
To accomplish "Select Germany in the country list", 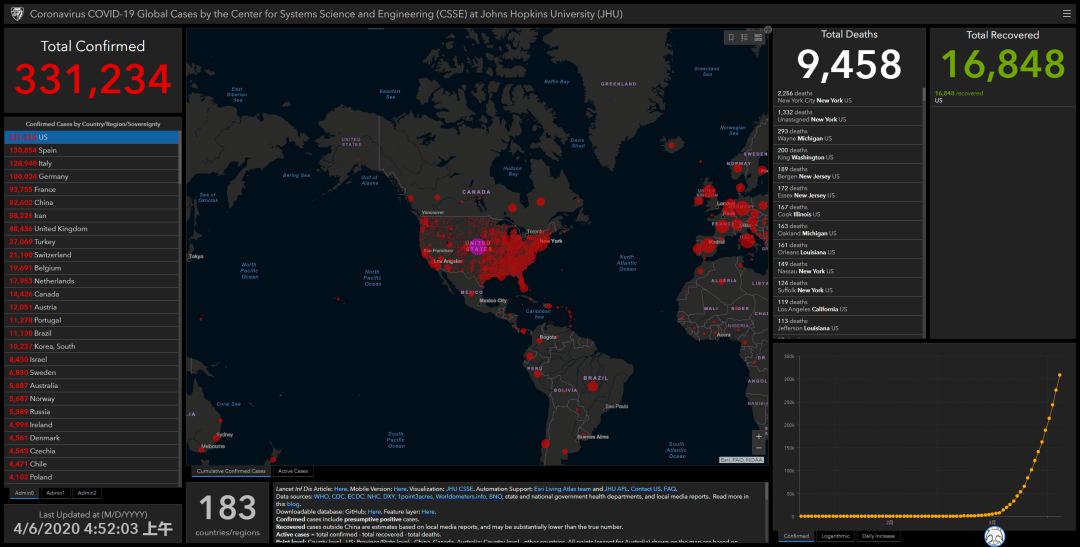I will (x=92, y=176).
